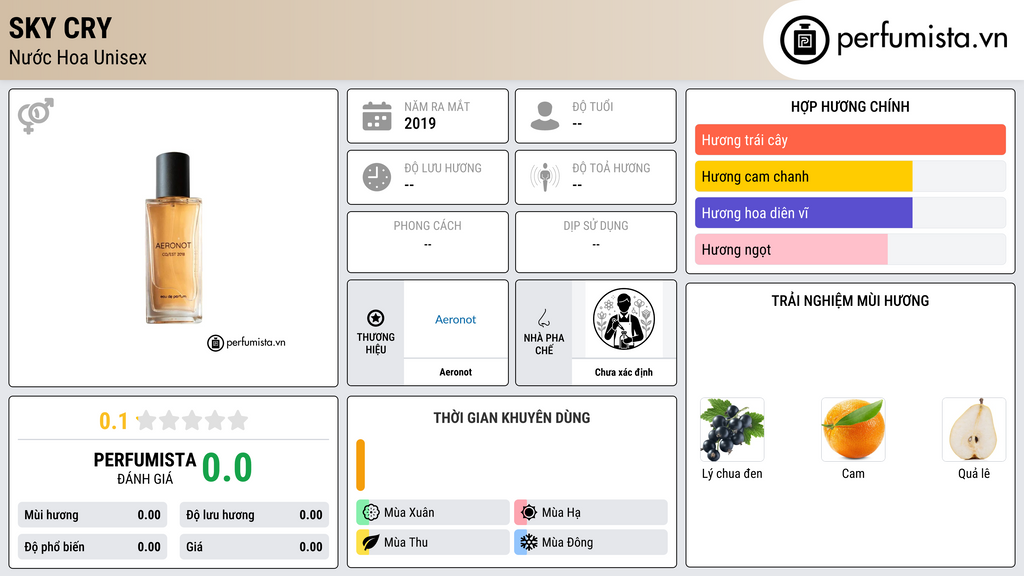Click the Mùa Hạ sun icon
Screen dimensions: 1024x576
point(529,512)
